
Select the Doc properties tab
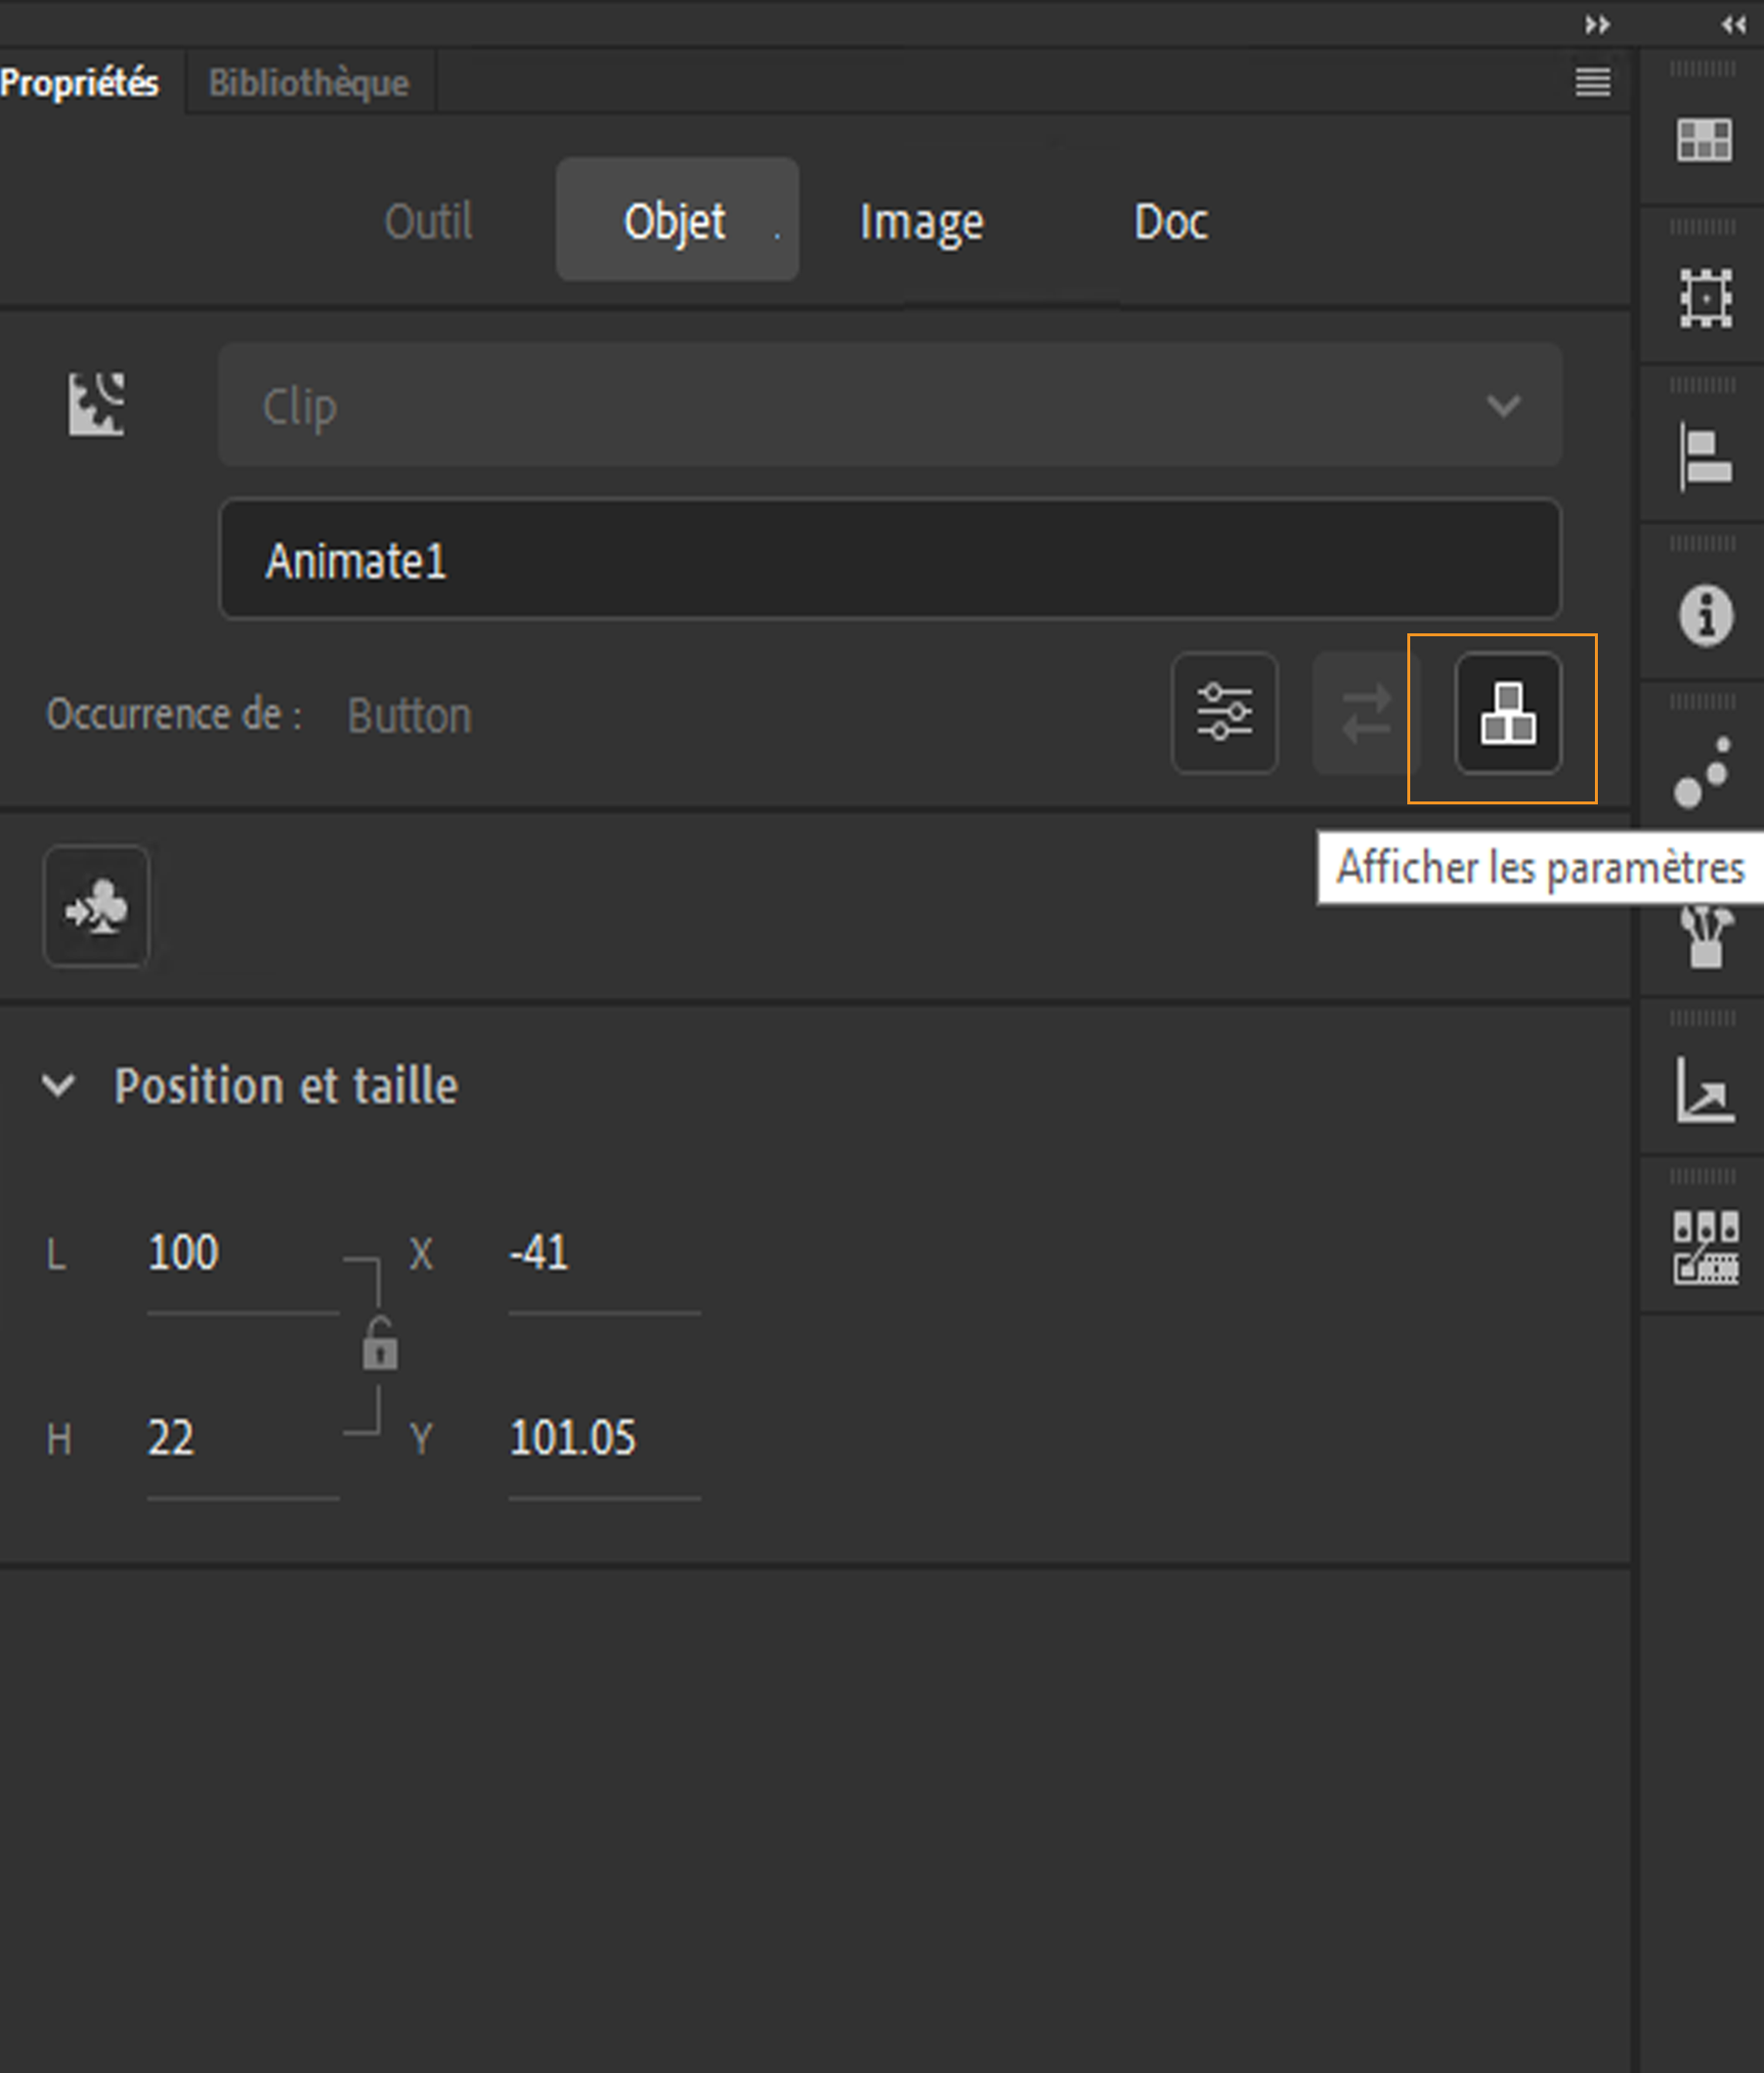1170,221
